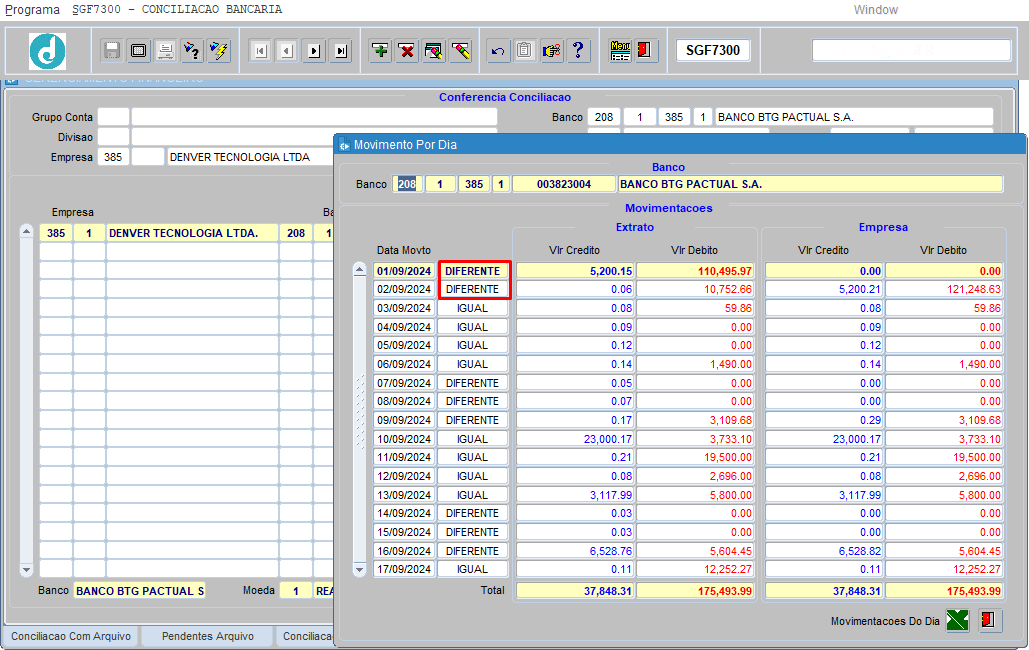Open the Menu icon in toolbar
This screenshot has width=1029, height=650.
coord(620,51)
